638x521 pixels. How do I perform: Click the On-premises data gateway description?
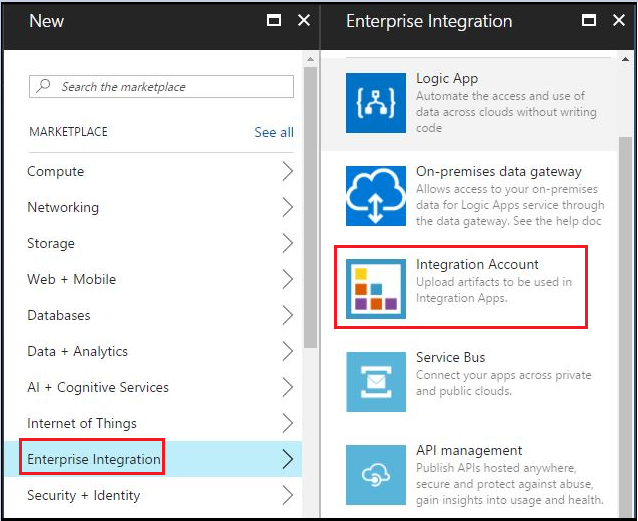pyautogui.click(x=510, y=205)
